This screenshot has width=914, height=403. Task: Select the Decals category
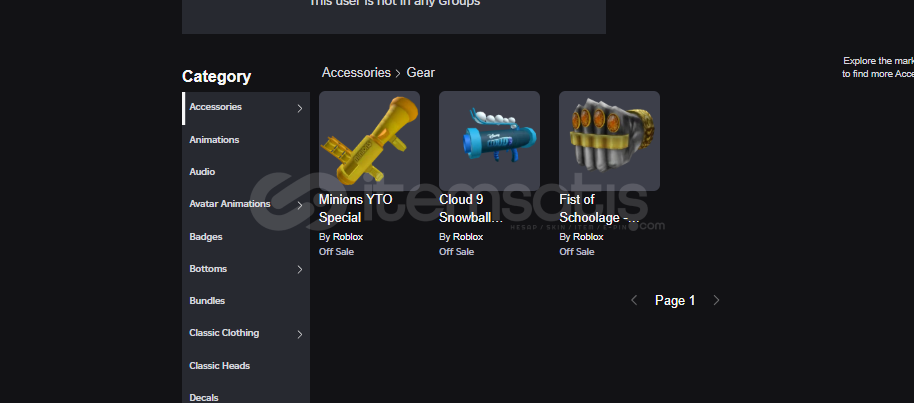pyautogui.click(x=204, y=398)
